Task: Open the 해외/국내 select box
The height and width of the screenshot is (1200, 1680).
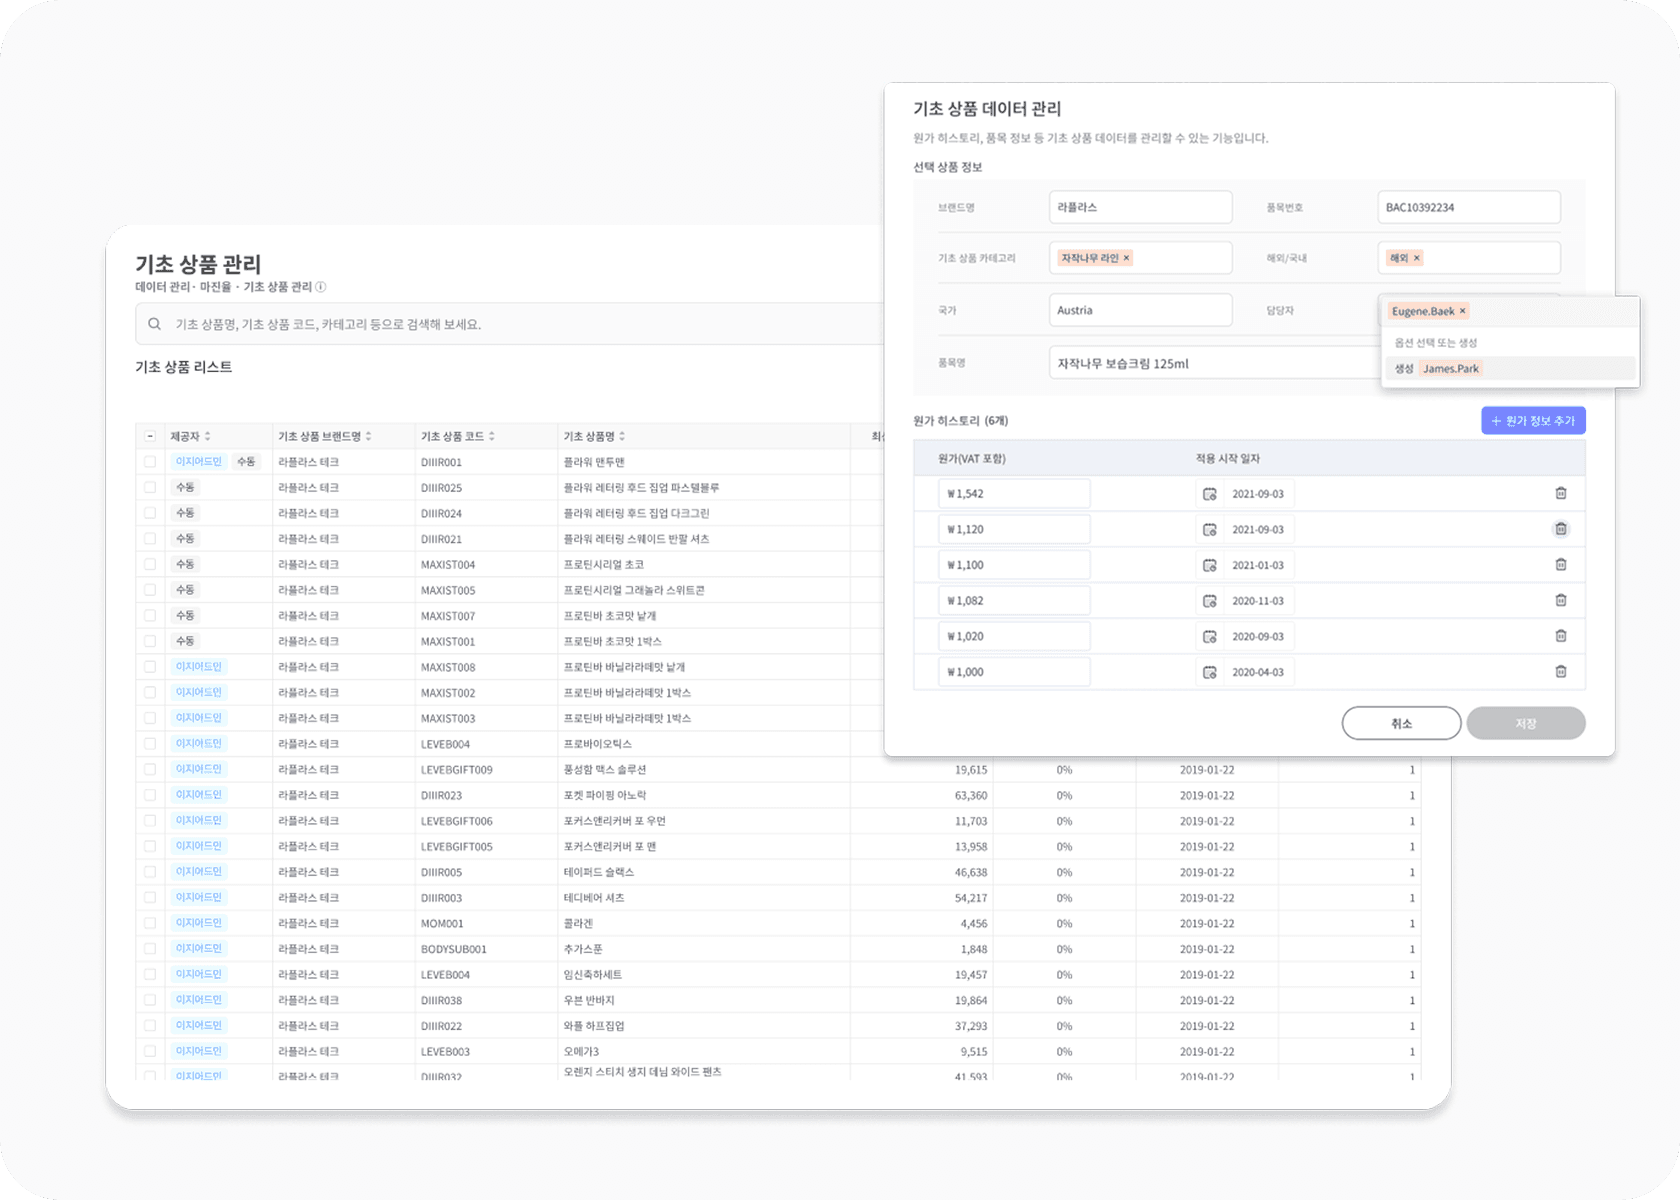Action: point(1469,258)
